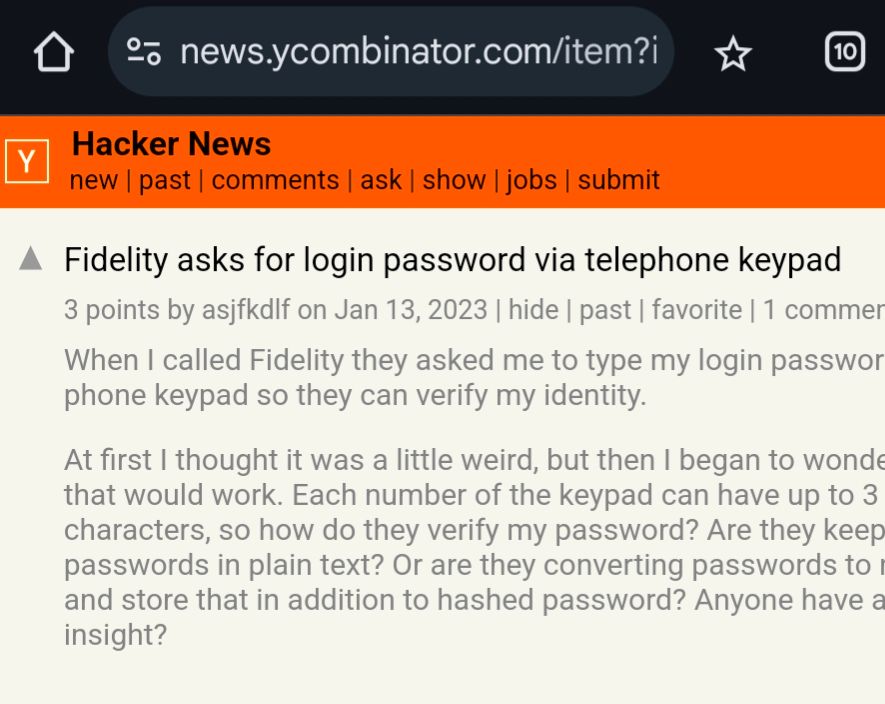
Task: Bookmark this page with the star icon
Action: 733,53
